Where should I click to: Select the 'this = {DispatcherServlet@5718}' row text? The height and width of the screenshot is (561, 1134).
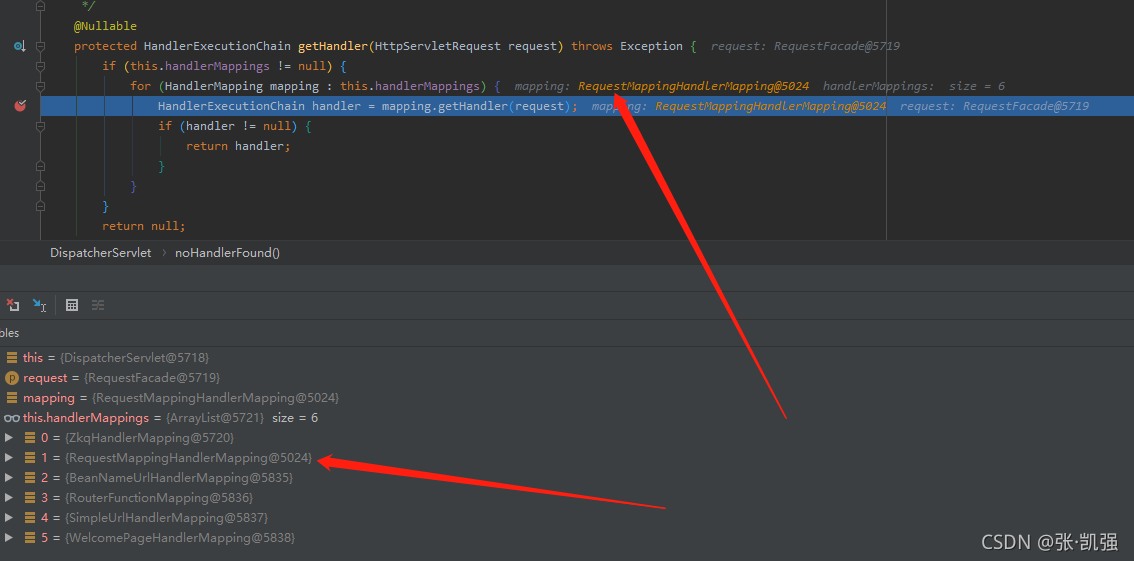click(x=116, y=357)
